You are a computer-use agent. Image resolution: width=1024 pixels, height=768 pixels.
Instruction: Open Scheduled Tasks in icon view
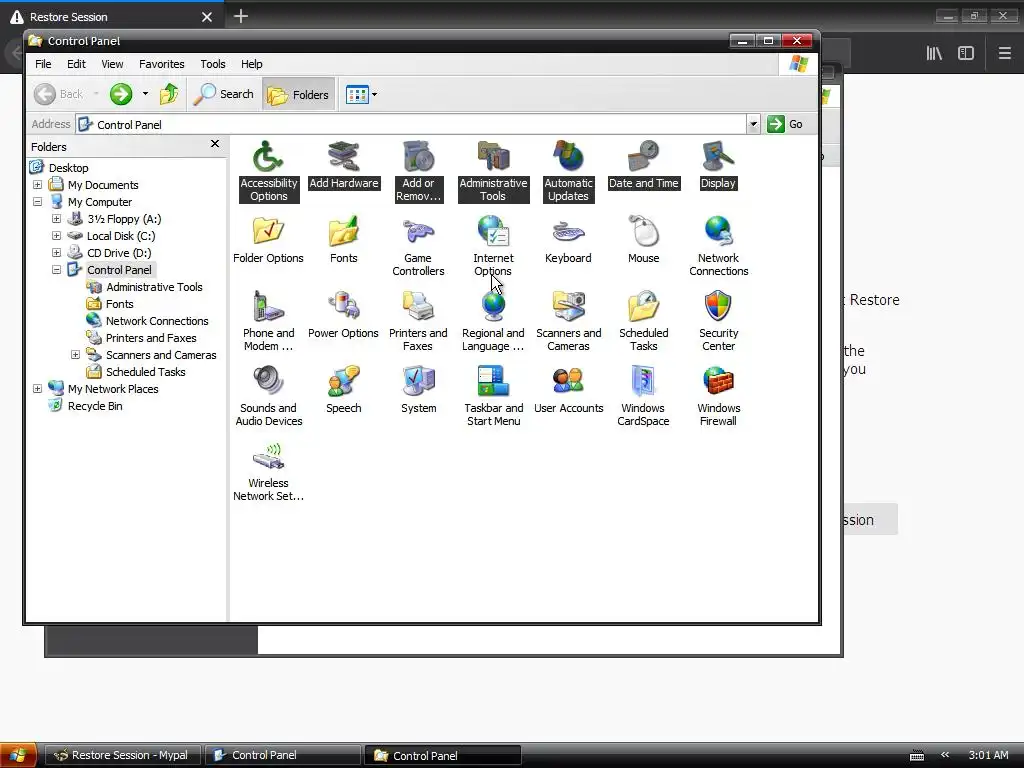[643, 321]
